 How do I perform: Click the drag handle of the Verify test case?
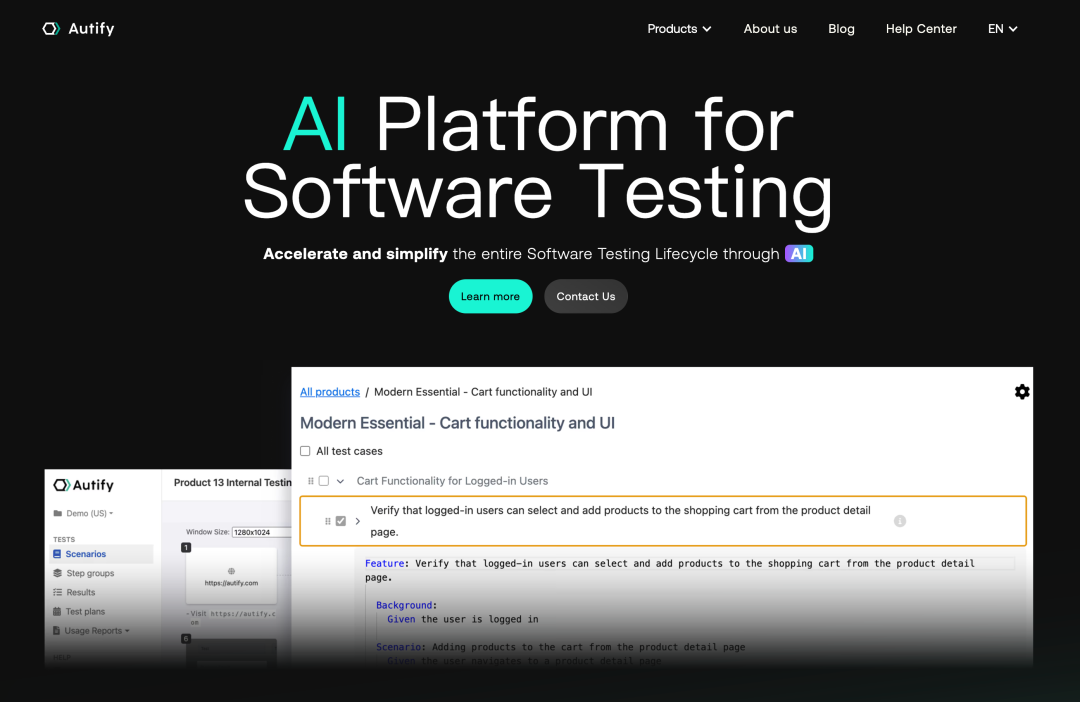[x=327, y=521]
